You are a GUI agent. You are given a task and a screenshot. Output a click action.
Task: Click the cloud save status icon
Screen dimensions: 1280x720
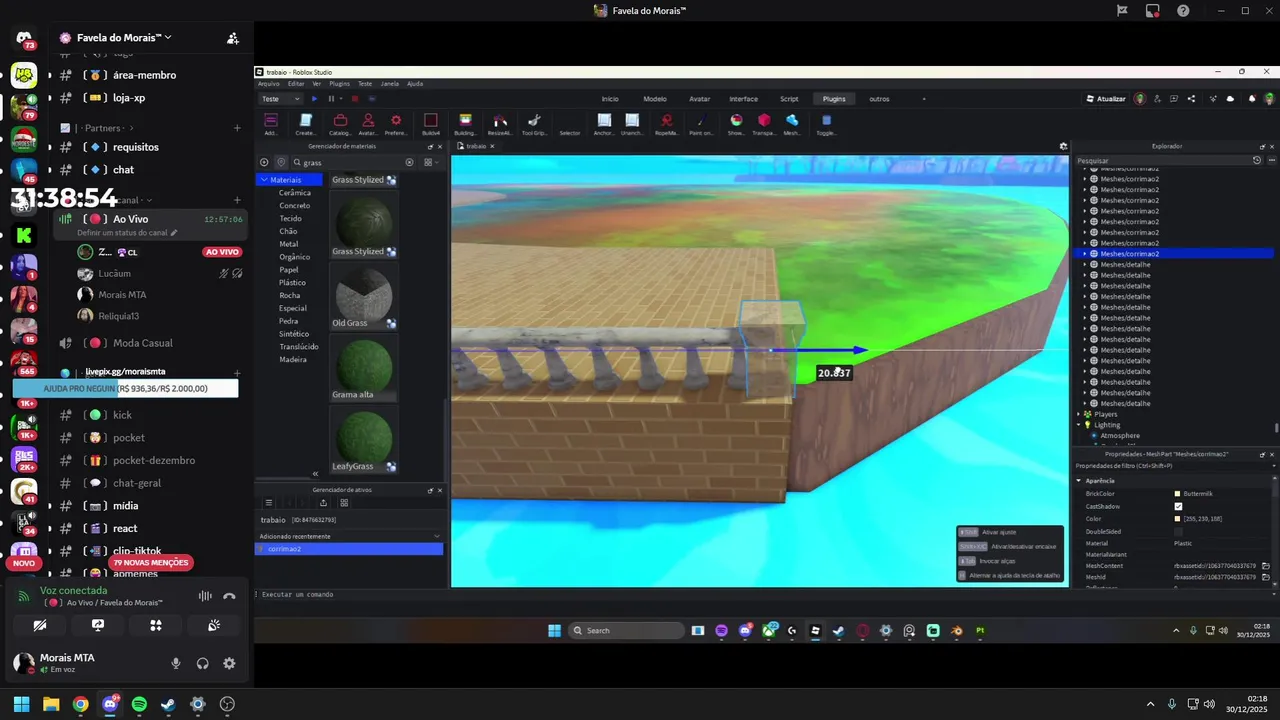pyautogui.click(x=1230, y=99)
